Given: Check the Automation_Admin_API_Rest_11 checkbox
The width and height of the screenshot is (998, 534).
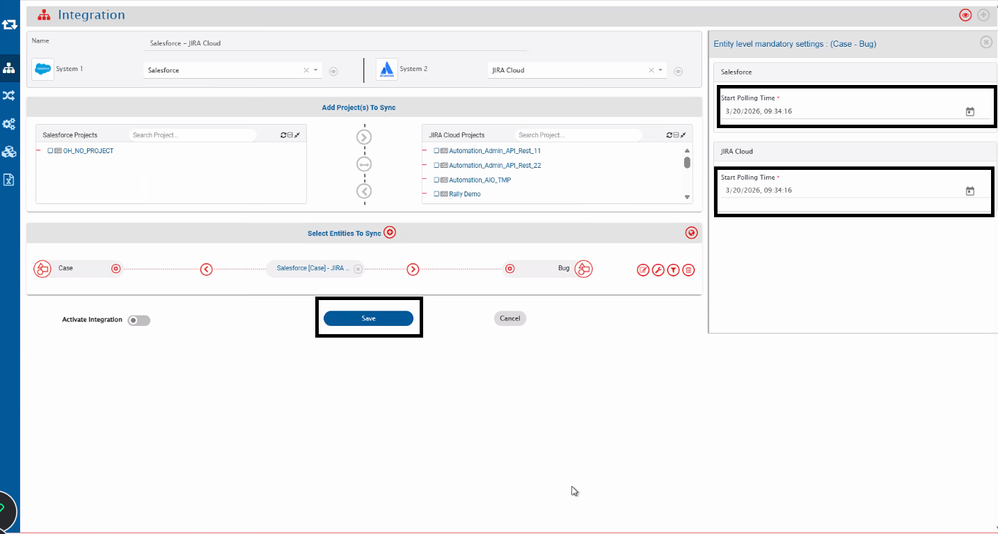Looking at the screenshot, I should 437,151.
